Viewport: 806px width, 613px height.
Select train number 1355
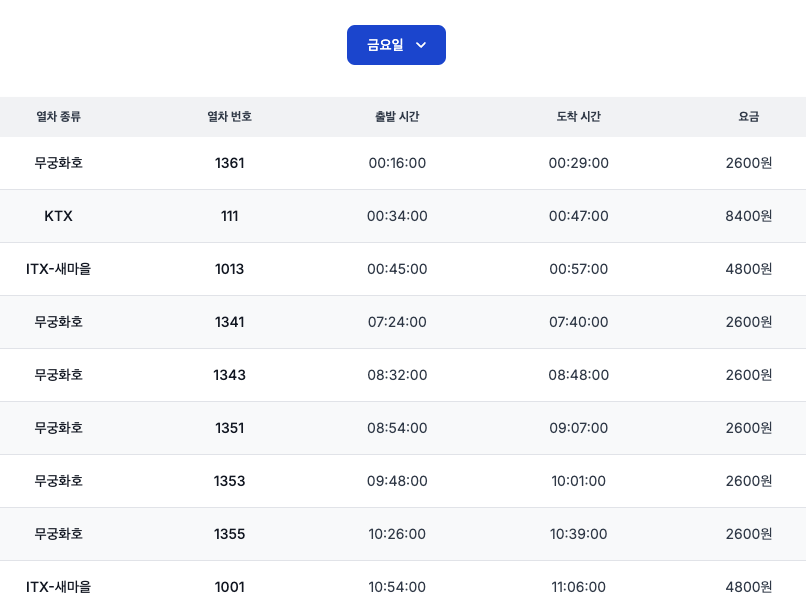[x=230, y=533]
